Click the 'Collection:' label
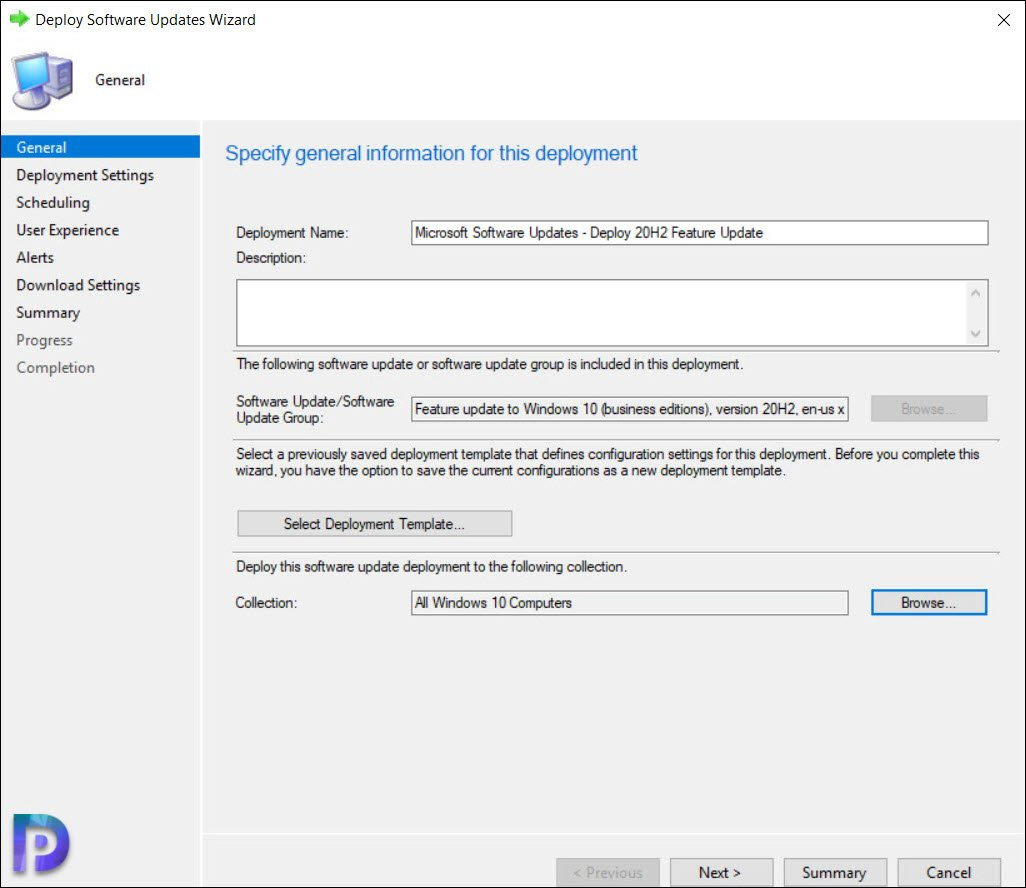 pos(266,603)
